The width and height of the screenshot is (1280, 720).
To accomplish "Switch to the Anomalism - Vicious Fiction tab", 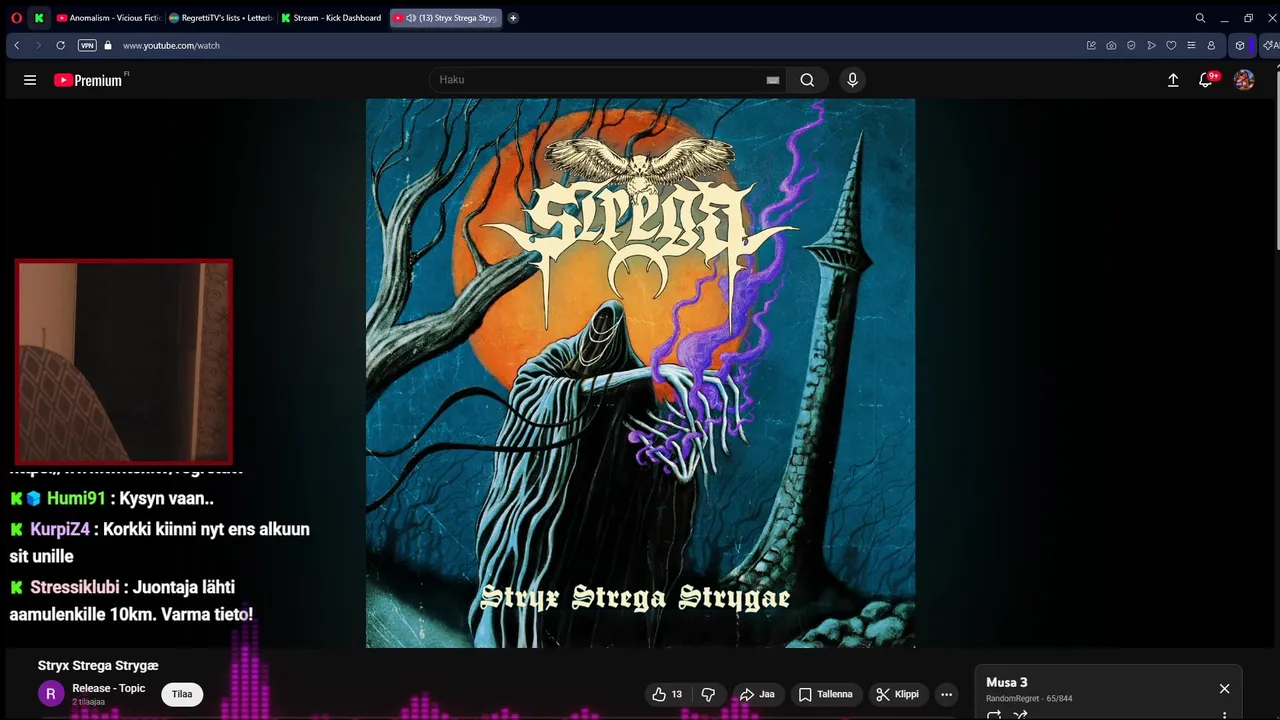I will pos(109,18).
